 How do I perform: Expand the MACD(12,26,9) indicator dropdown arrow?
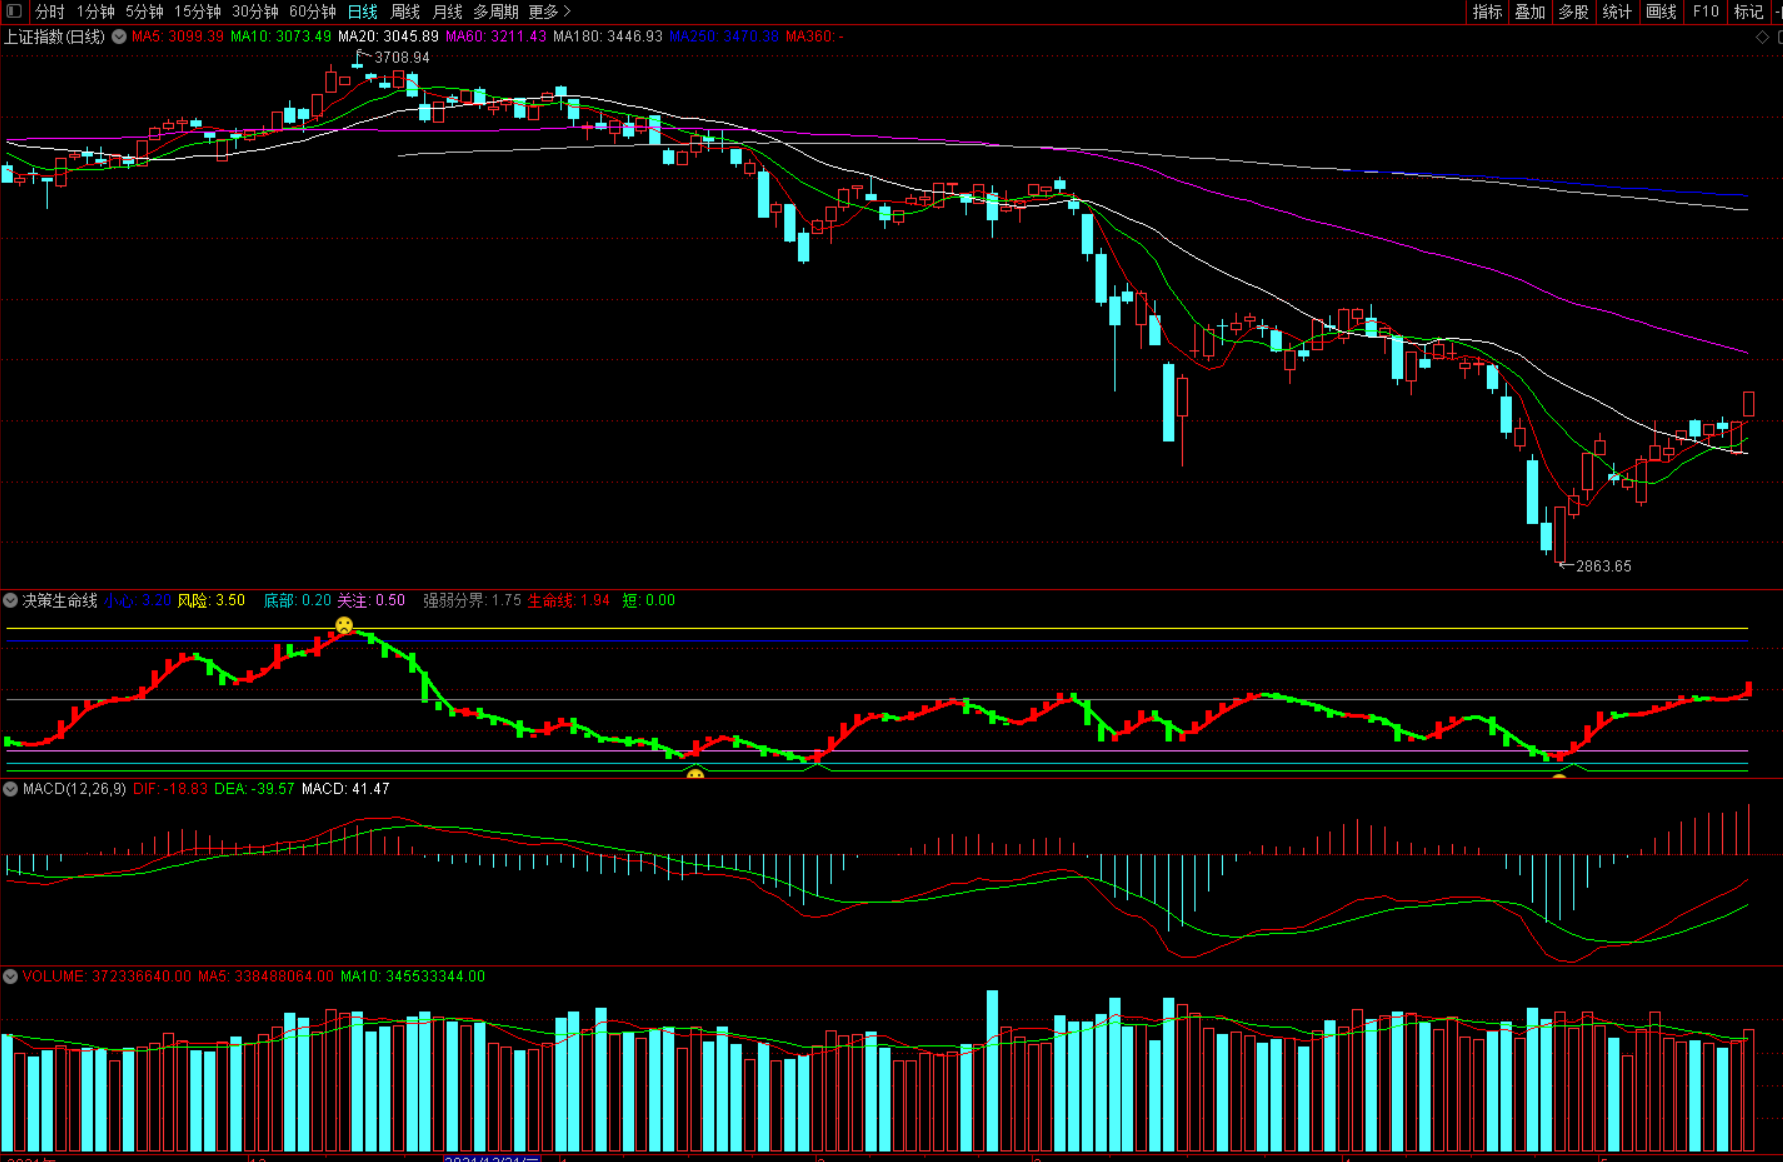point(10,789)
